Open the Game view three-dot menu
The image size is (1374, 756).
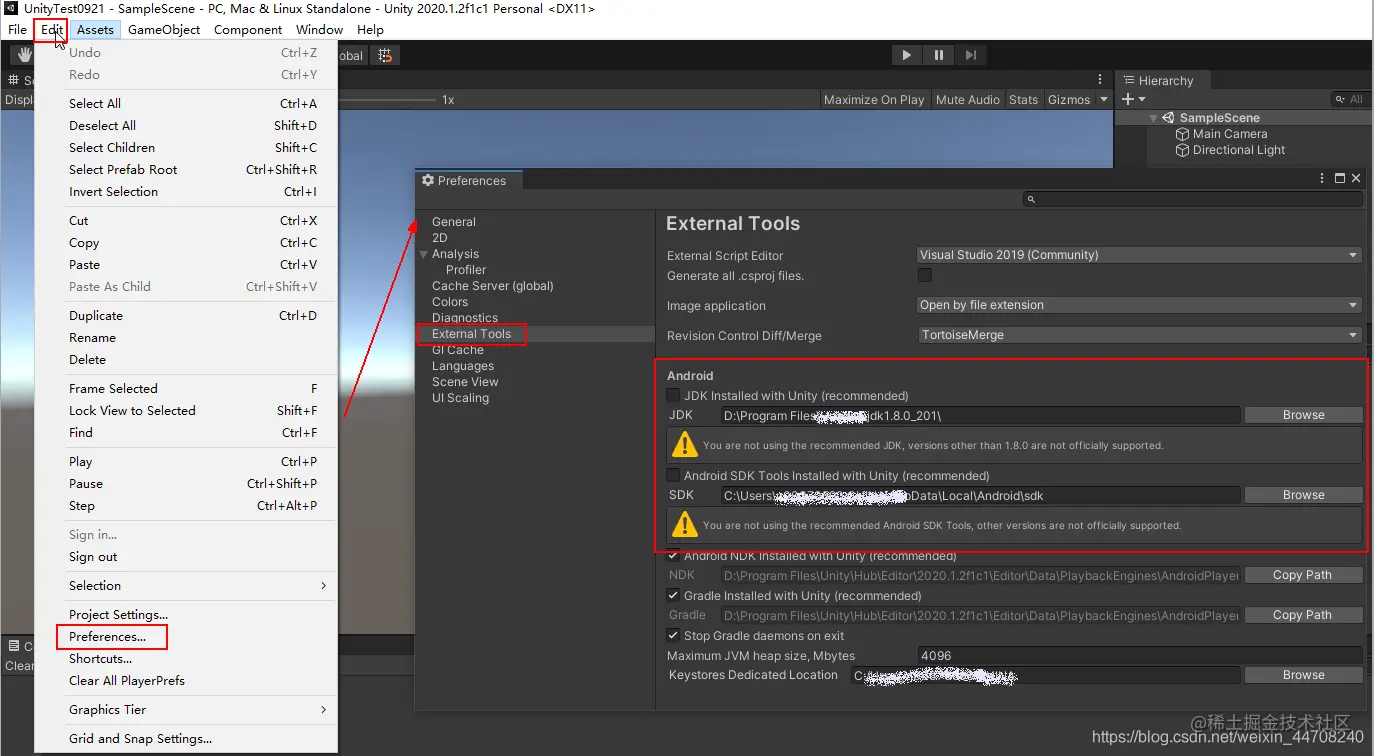pos(1100,78)
